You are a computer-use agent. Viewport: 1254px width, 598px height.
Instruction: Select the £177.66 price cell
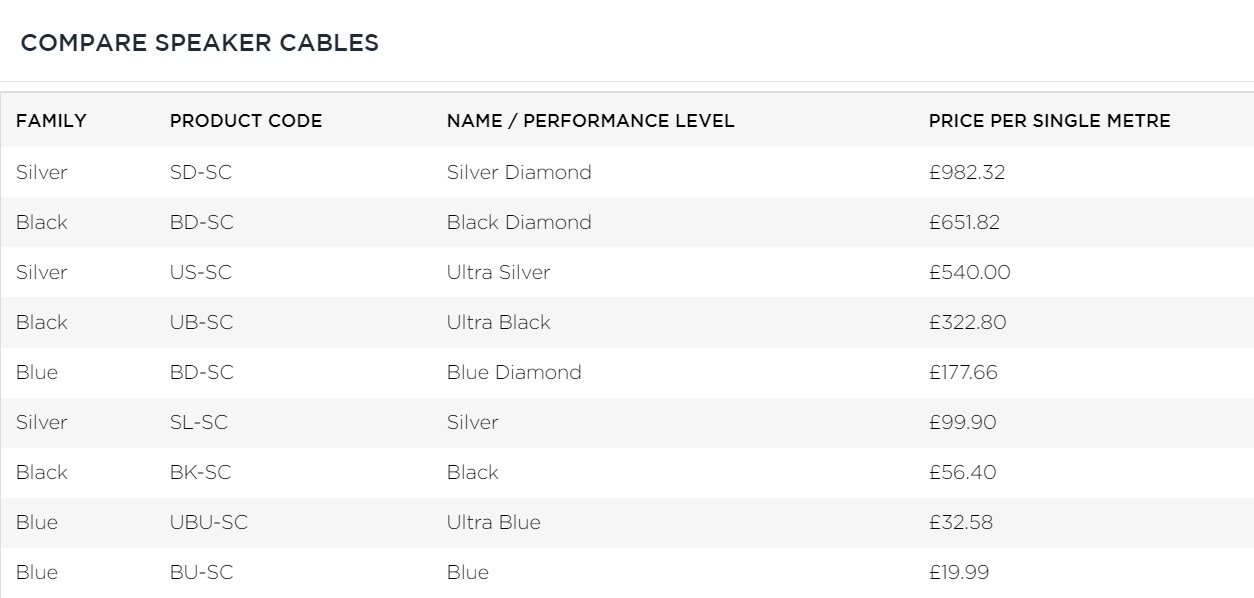click(x=963, y=372)
